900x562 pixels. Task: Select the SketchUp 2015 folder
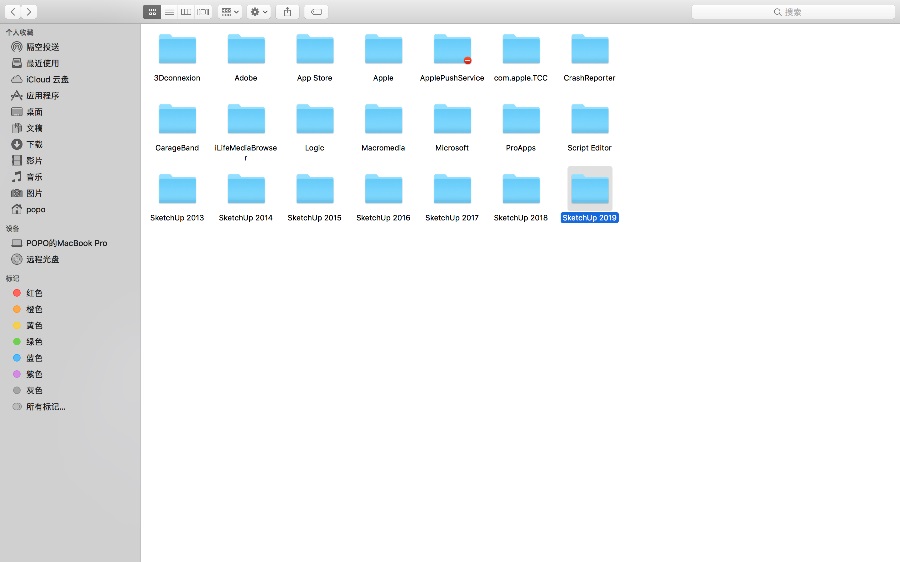pyautogui.click(x=315, y=189)
